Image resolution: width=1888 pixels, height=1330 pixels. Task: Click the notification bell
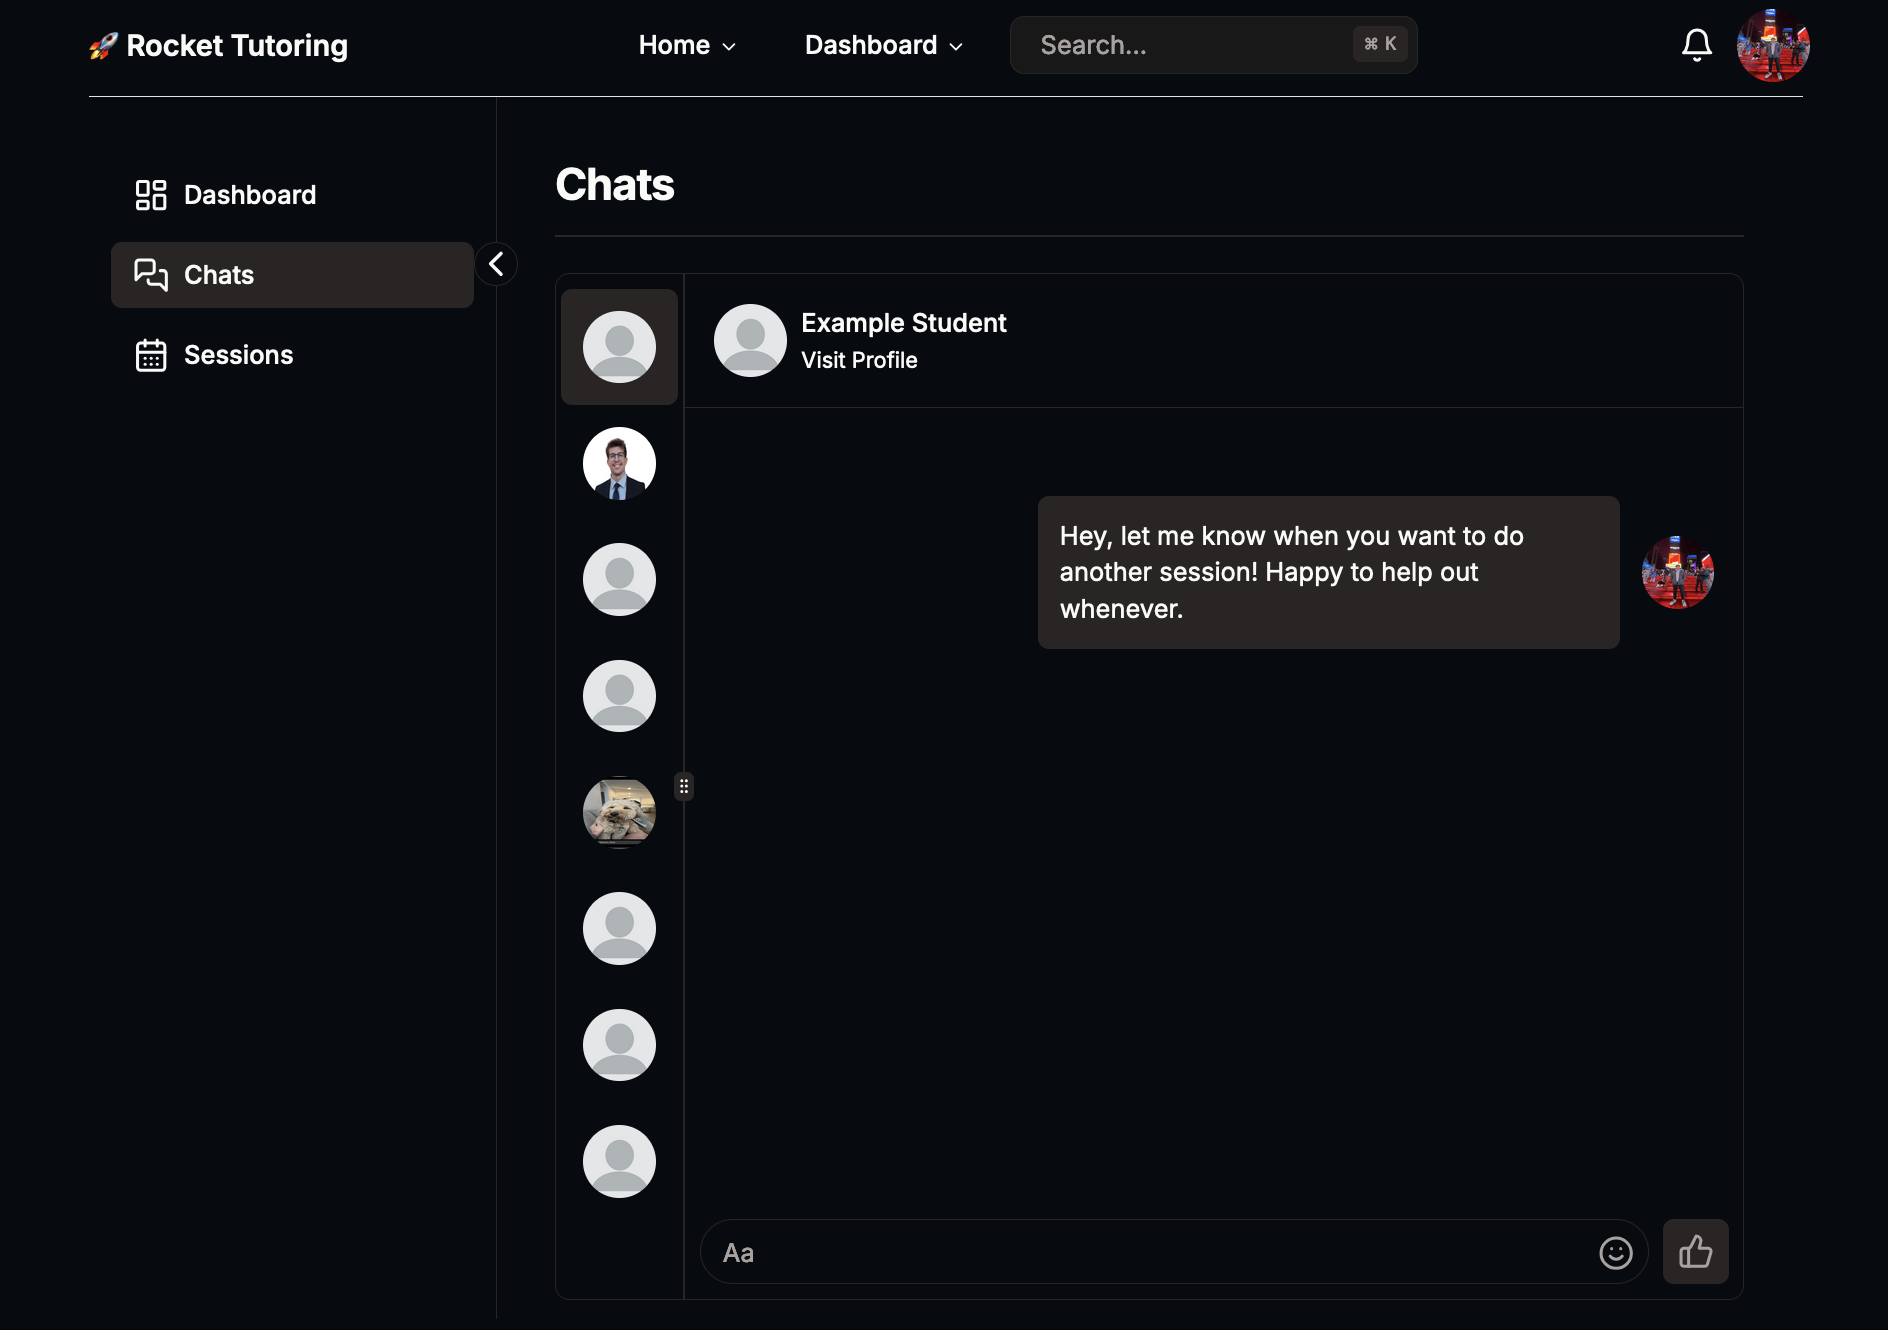(1697, 44)
